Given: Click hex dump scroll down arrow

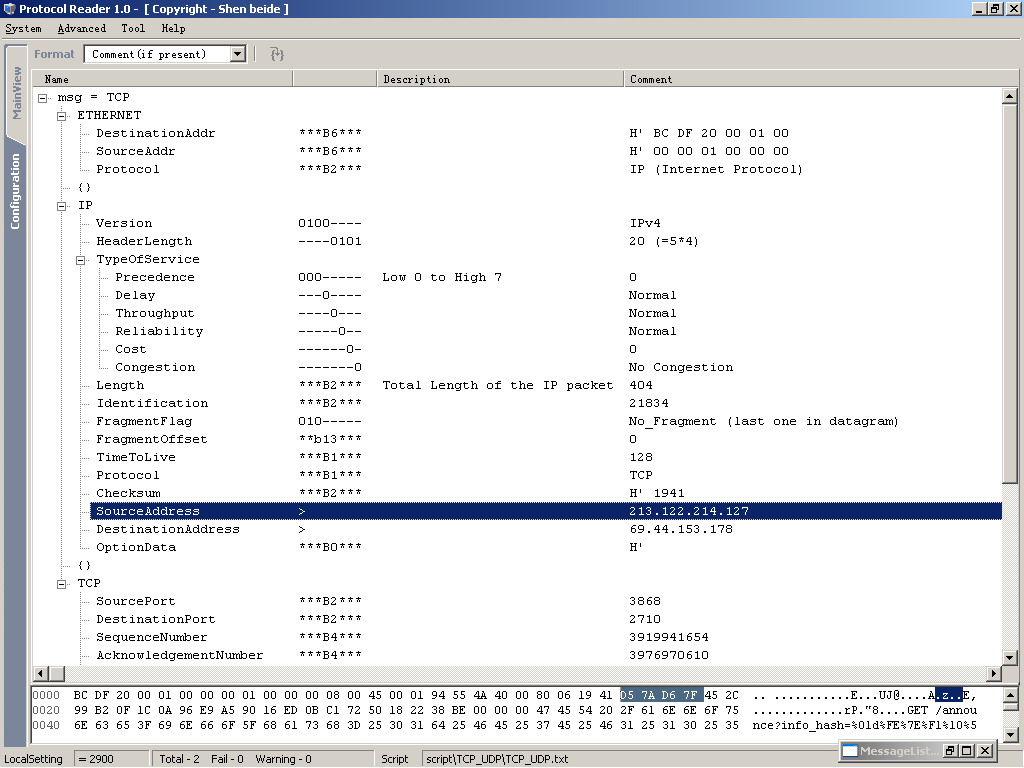Looking at the screenshot, I should 1010,734.
